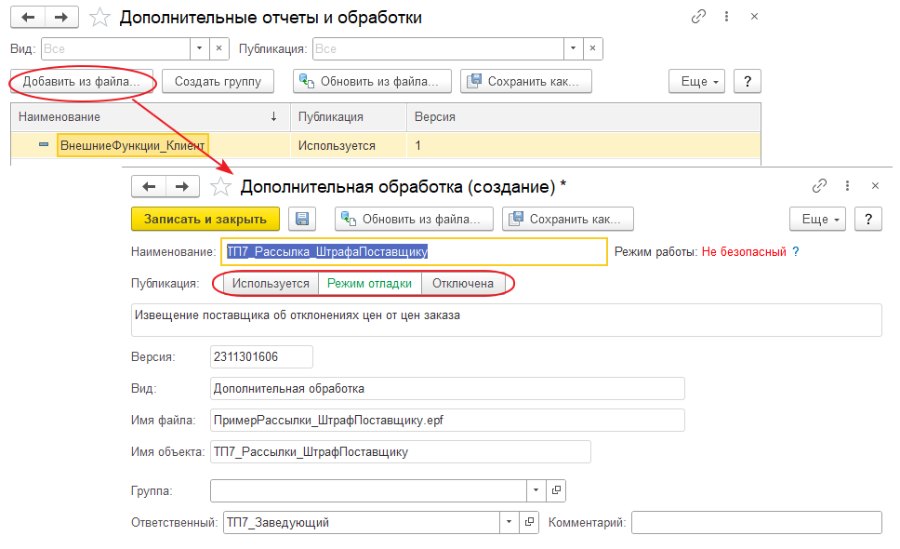
Task: Click the Не безопасный mode link
Action: click(x=744, y=252)
